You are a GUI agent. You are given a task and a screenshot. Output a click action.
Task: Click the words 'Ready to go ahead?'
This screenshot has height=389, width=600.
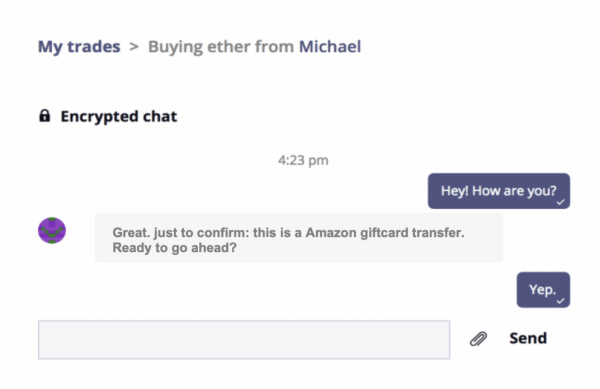click(174, 248)
